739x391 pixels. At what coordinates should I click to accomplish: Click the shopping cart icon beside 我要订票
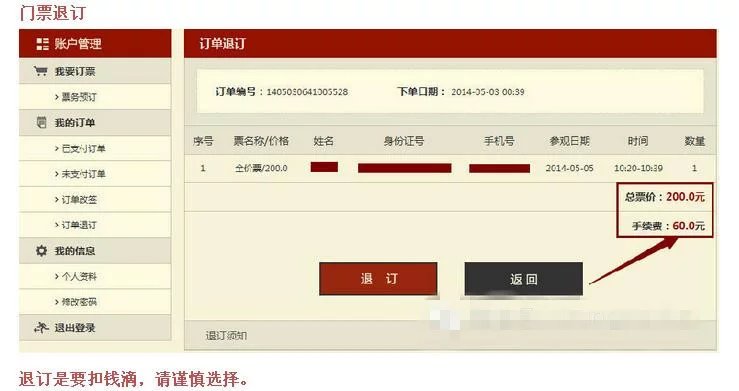[41, 71]
